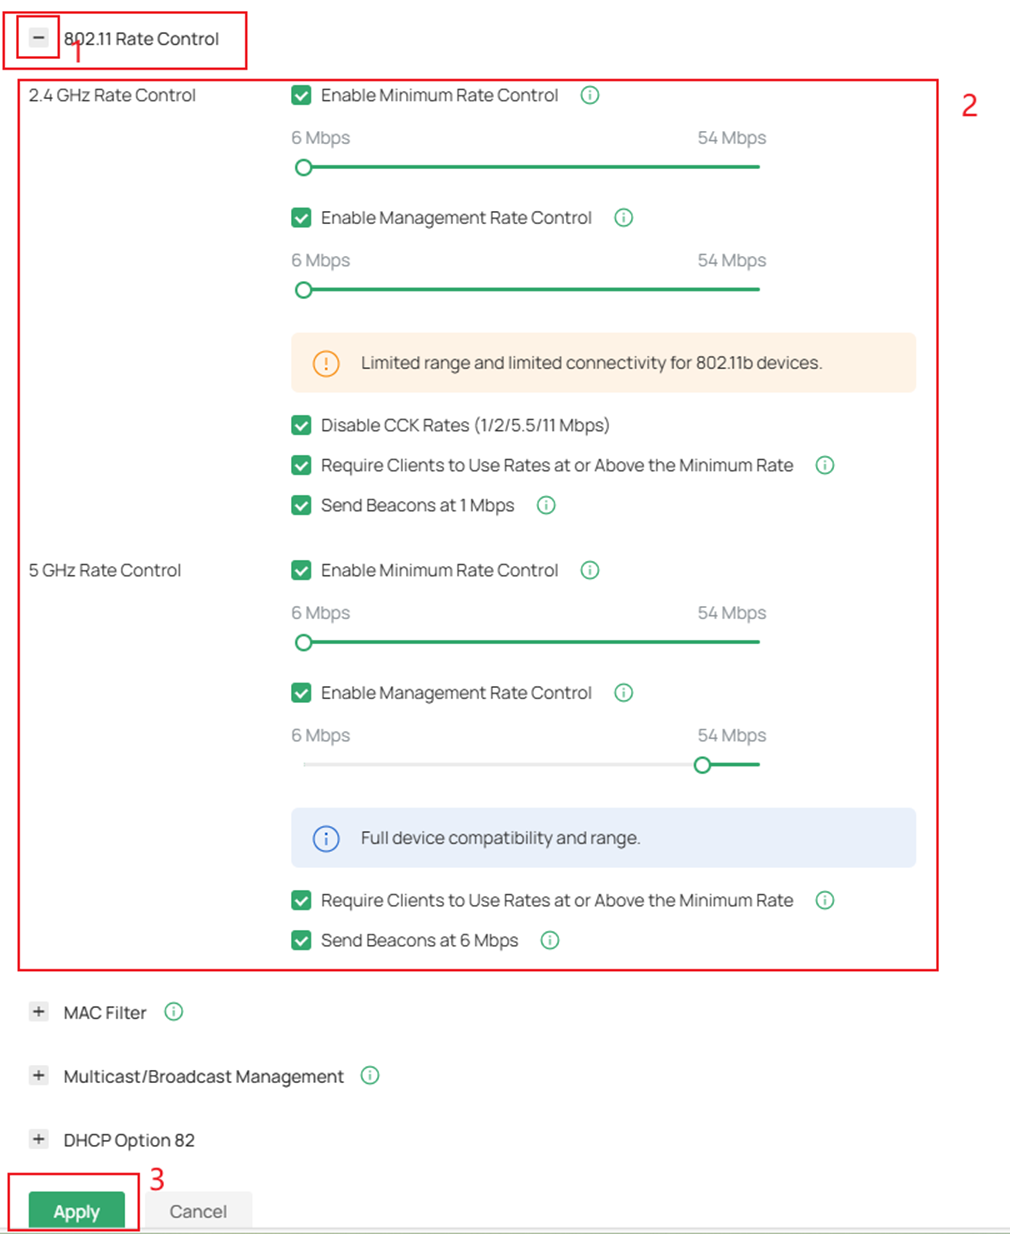Select the 5 GHz Rate Control label
1010x1234 pixels.
pos(105,570)
